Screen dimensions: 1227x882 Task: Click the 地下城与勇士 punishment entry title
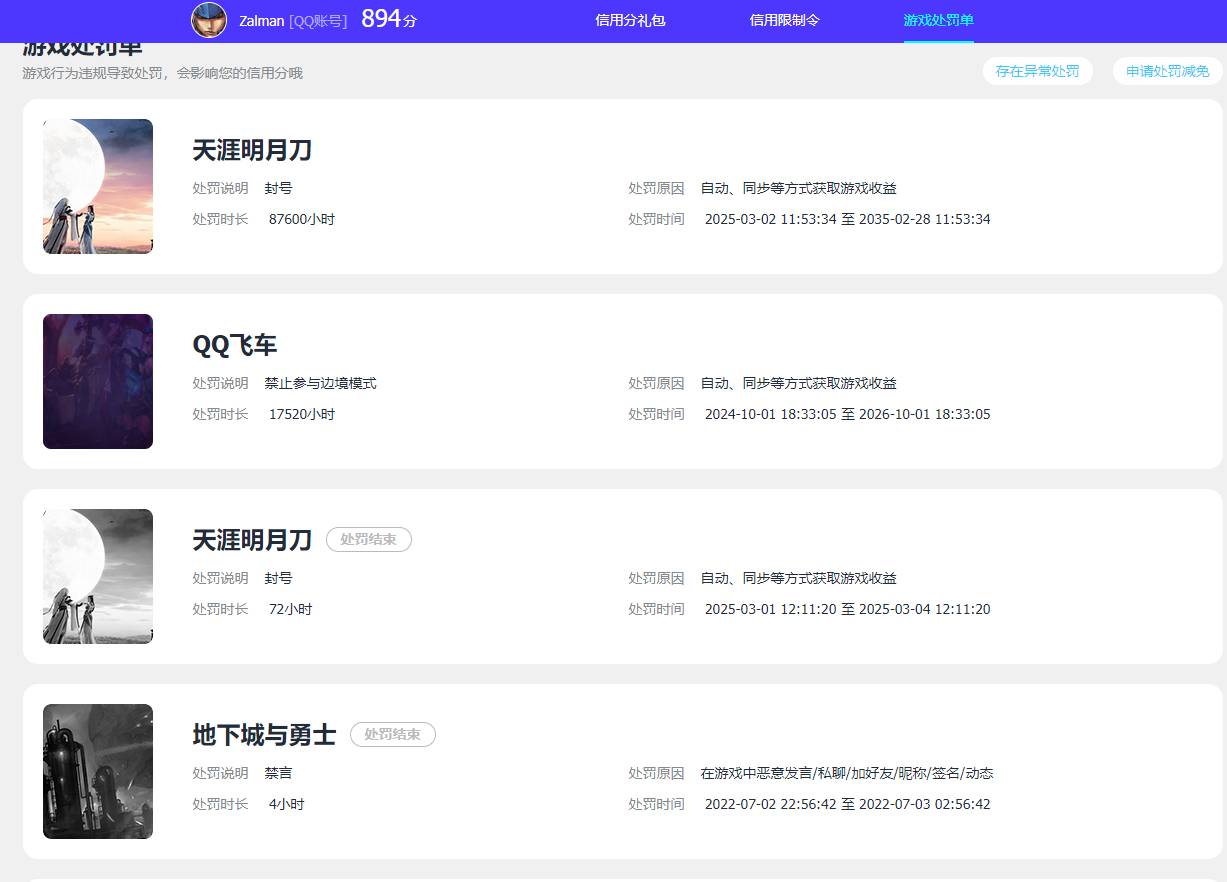click(265, 734)
